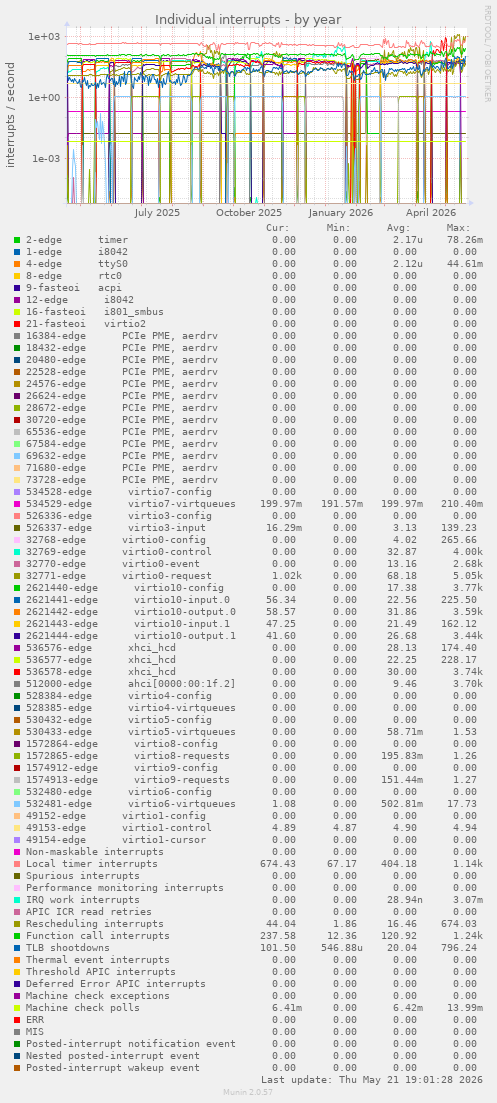
Task: Click the red swatch for 21-fasteoi virtio2
Action: tap(17, 324)
